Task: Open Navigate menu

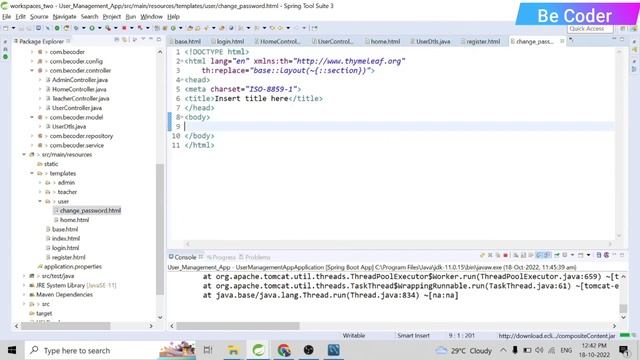Action: coord(64,17)
